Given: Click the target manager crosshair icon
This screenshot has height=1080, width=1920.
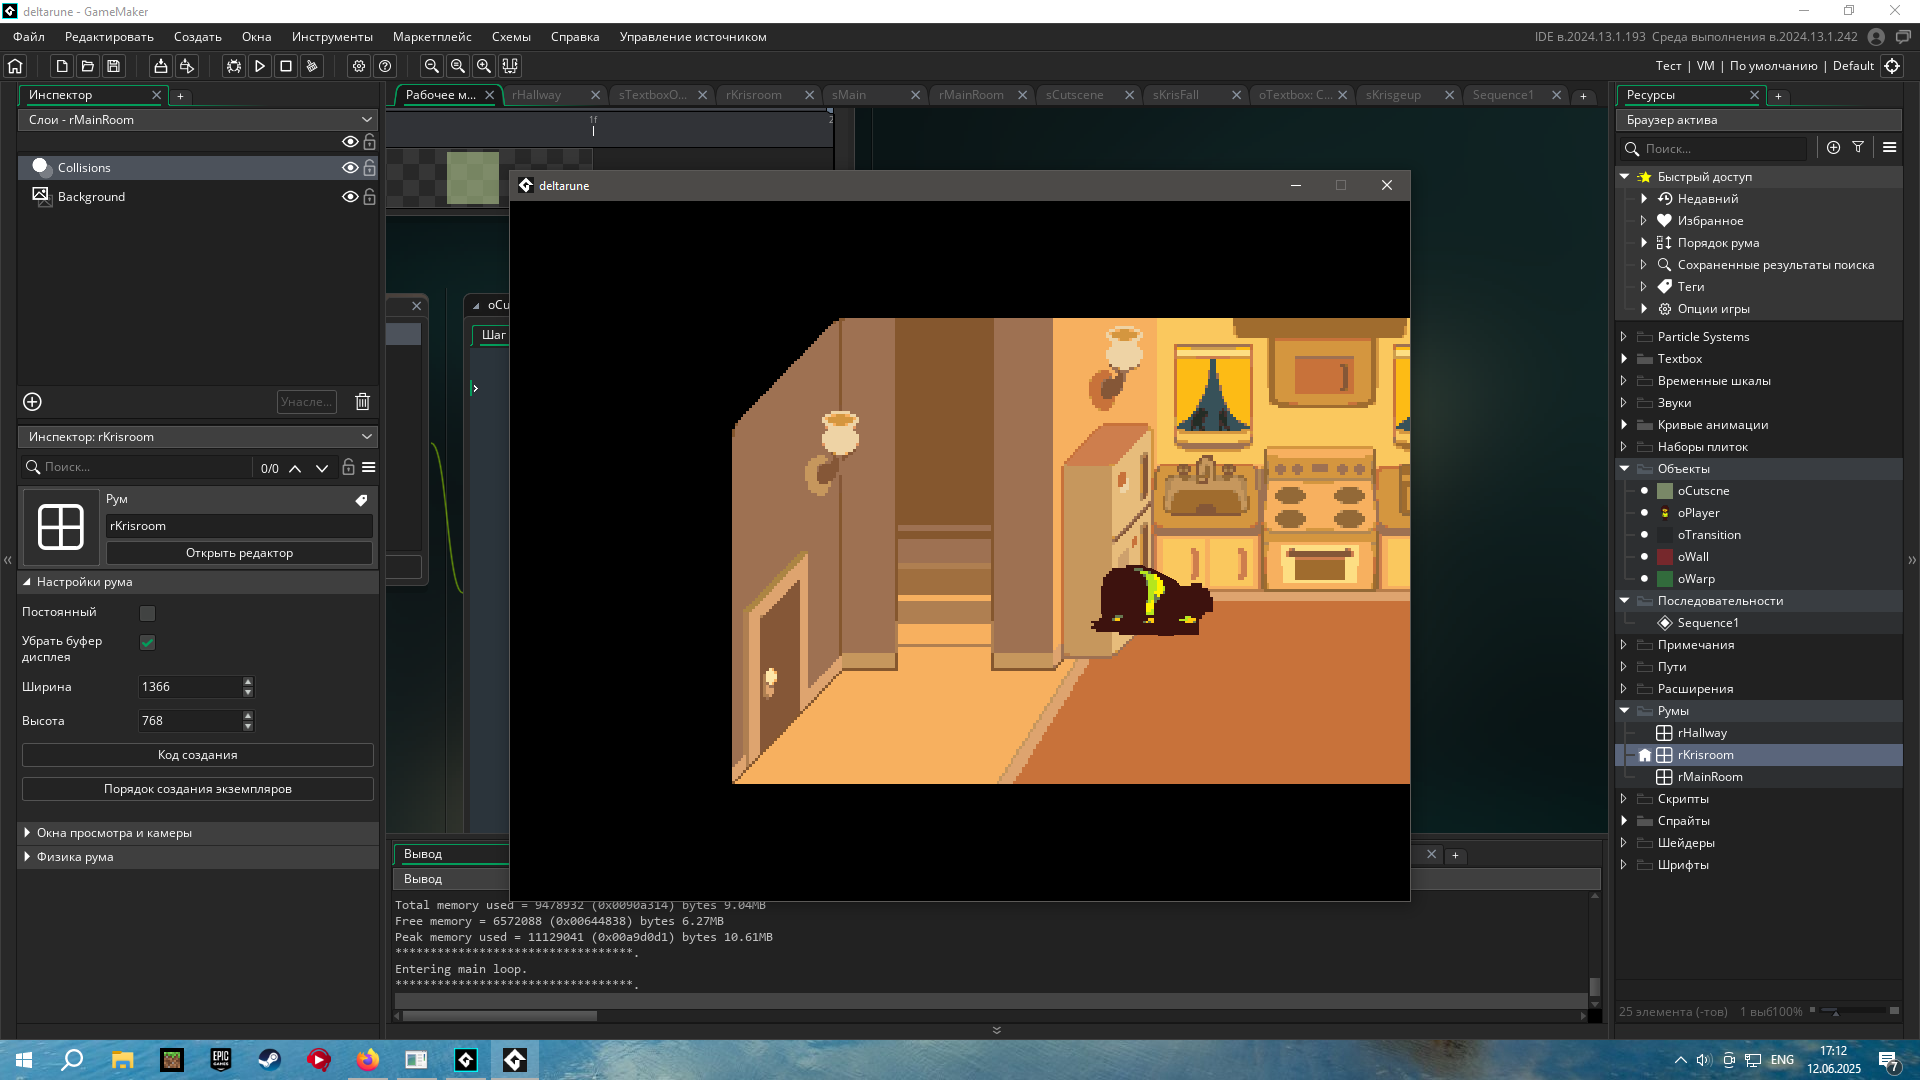Looking at the screenshot, I should pyautogui.click(x=1892, y=66).
